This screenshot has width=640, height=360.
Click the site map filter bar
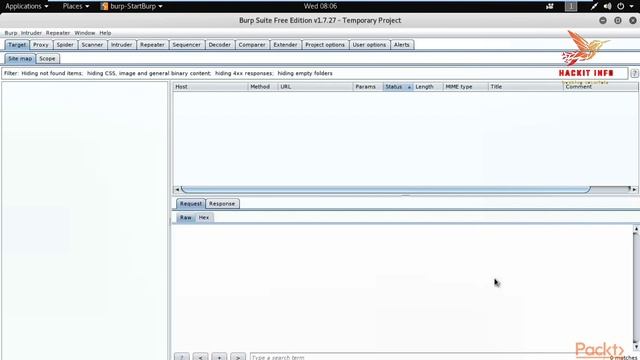click(x=314, y=73)
